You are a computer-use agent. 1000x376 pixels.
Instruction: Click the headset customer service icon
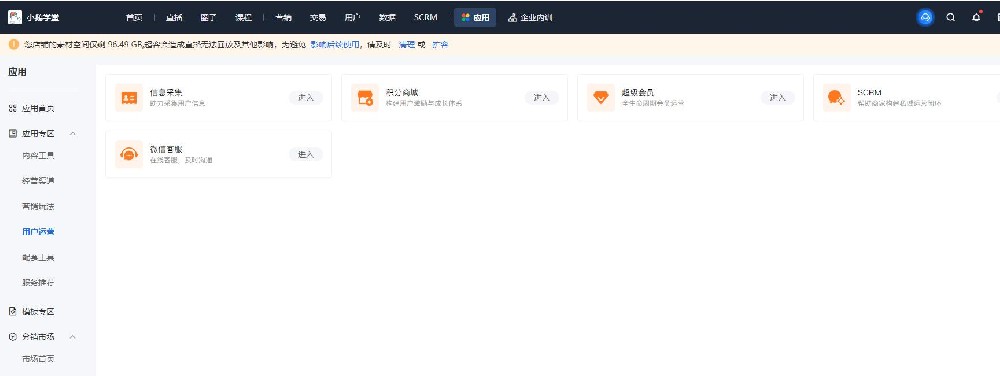[x=129, y=154]
